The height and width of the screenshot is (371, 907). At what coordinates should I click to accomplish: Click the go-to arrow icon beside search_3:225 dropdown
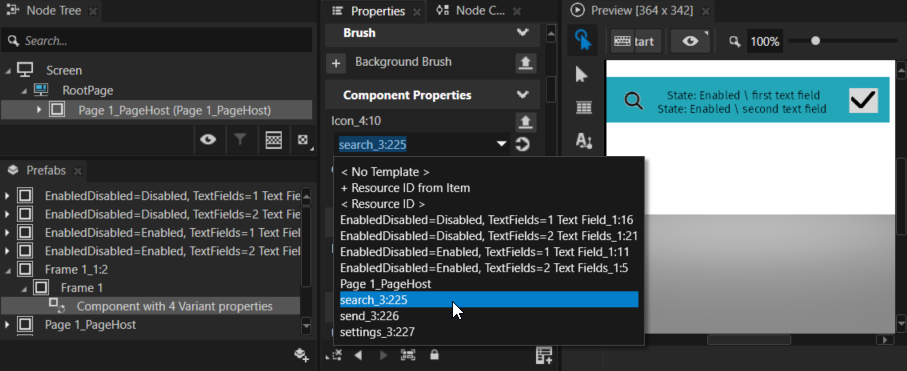(x=522, y=144)
